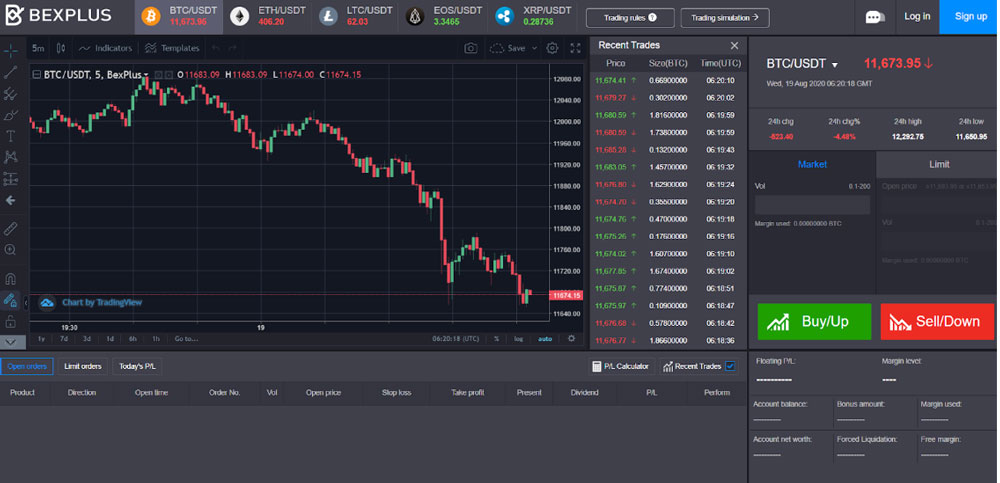
Task: Toggle the magnet snap mode
Action: 10,279
